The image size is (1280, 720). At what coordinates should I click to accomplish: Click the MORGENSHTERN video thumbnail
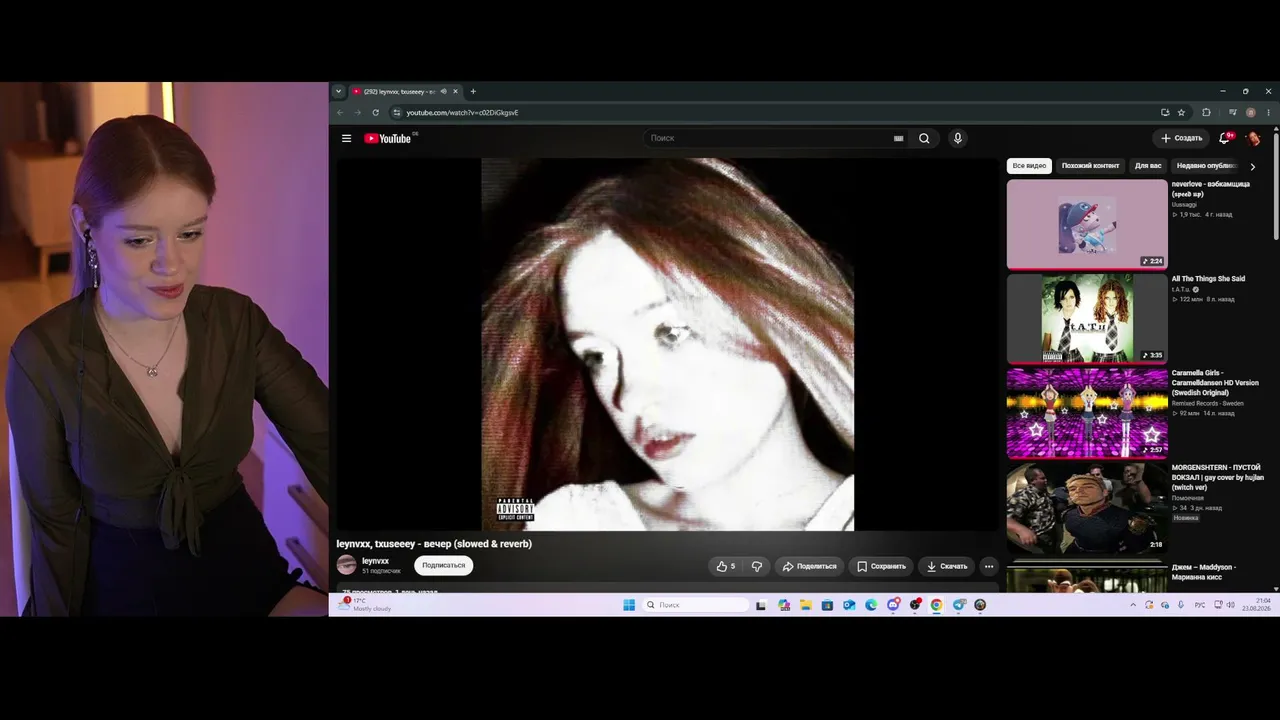[x=1087, y=507]
